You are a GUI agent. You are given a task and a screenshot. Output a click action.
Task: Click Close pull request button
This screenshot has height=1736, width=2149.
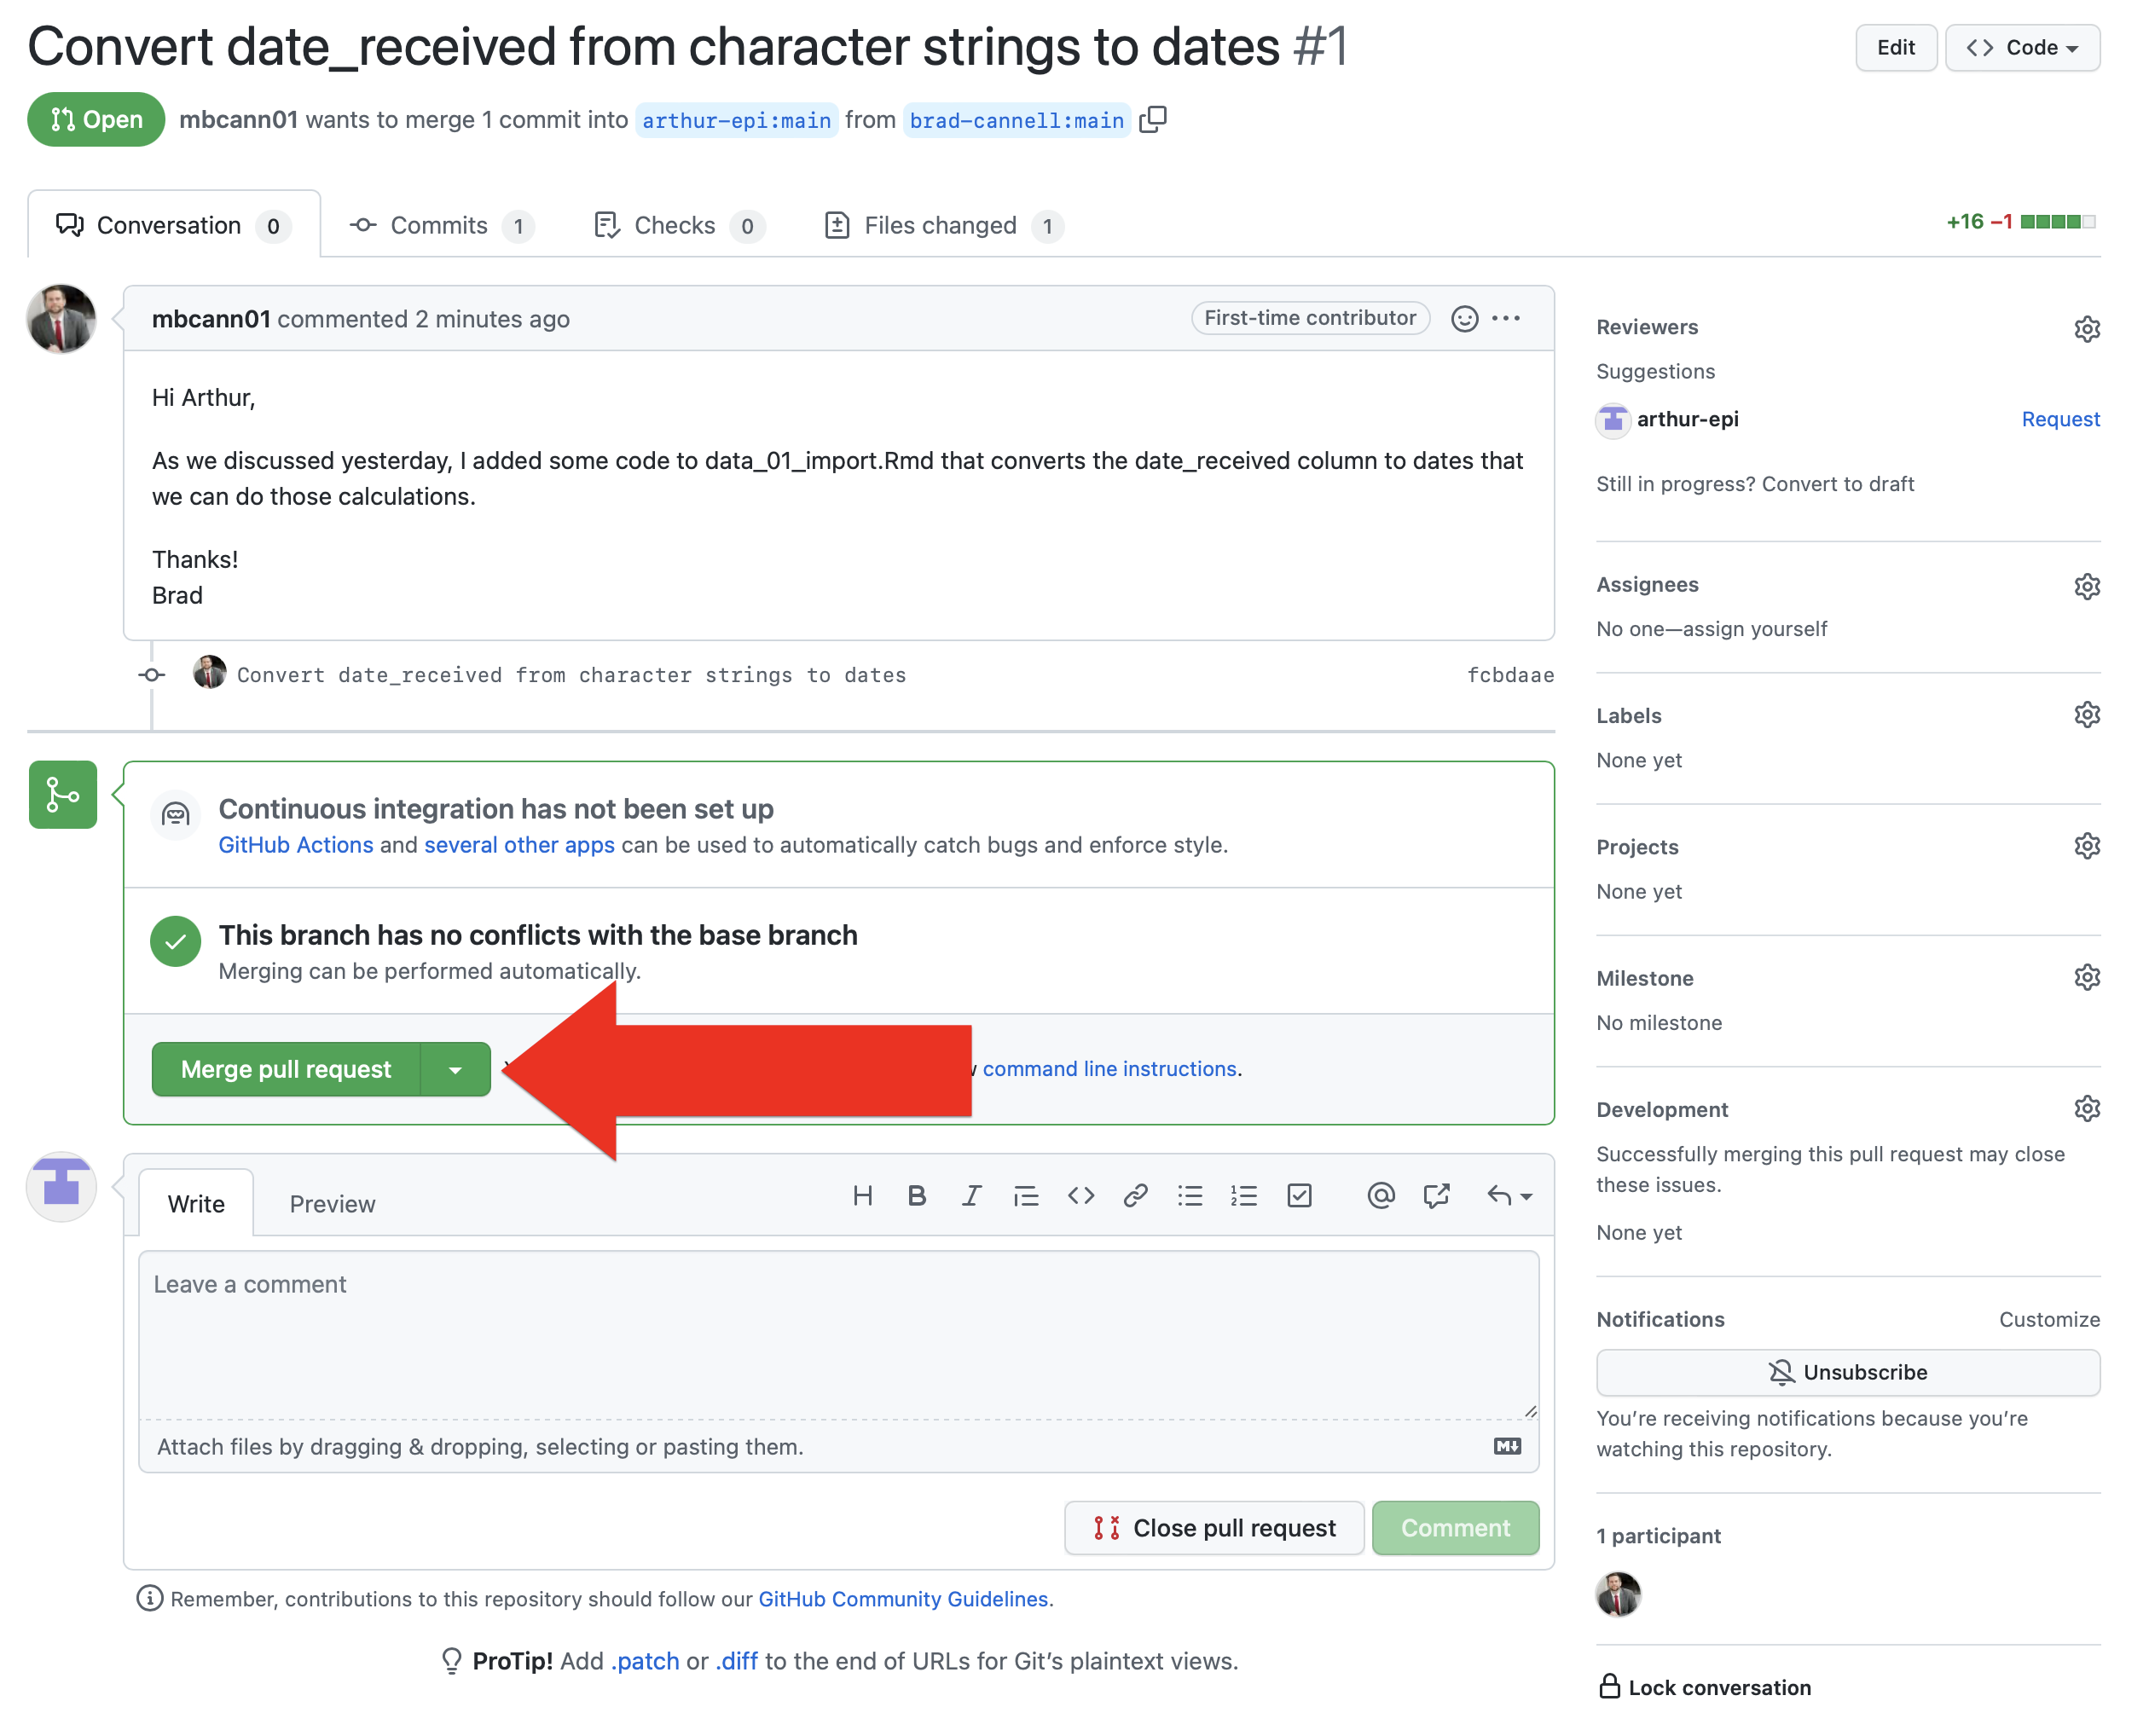(1214, 1527)
